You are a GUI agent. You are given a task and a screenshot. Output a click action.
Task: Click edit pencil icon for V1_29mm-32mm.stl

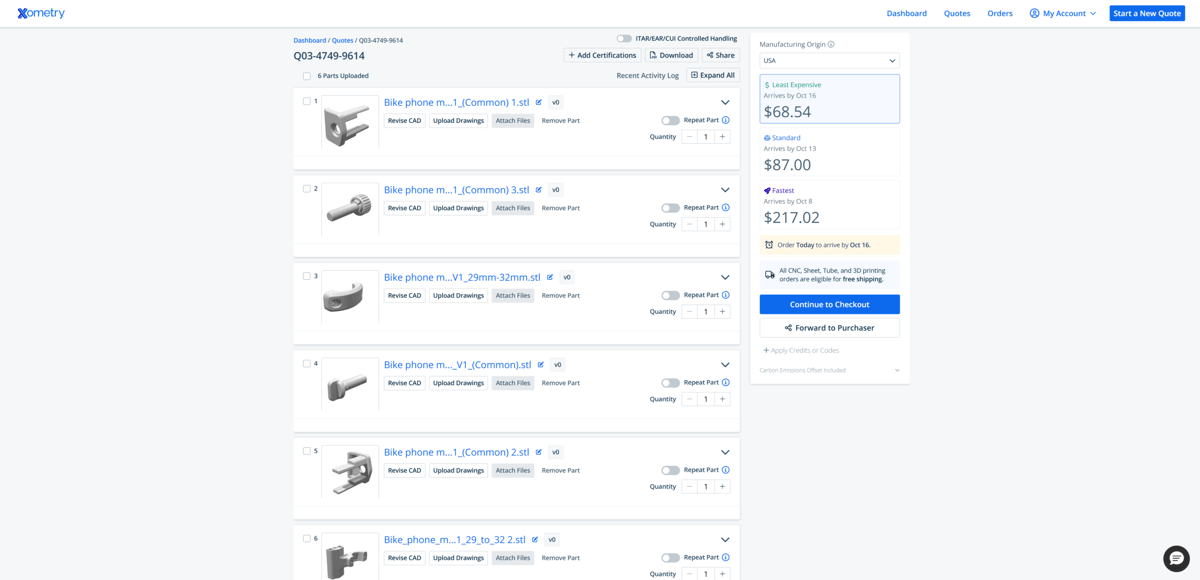point(550,277)
